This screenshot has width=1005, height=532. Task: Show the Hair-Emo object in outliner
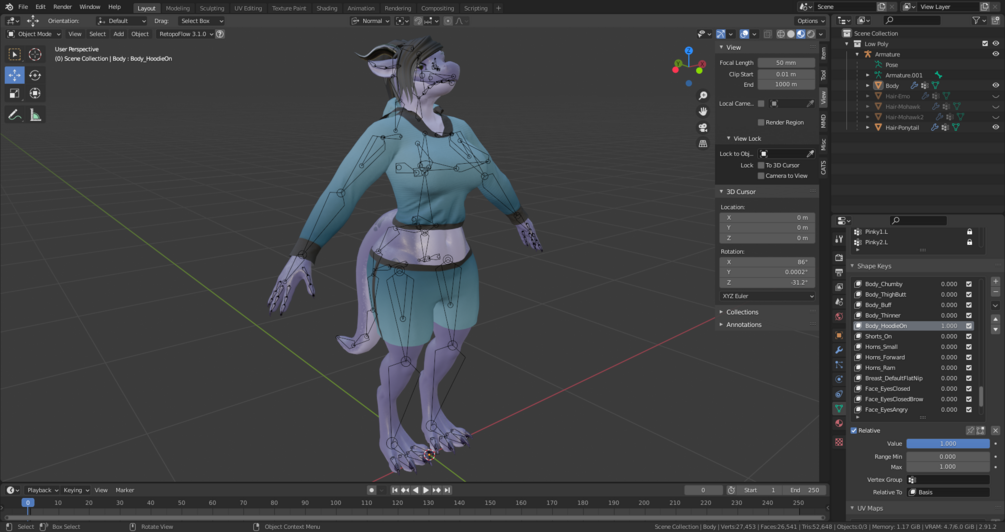pyautogui.click(x=995, y=96)
